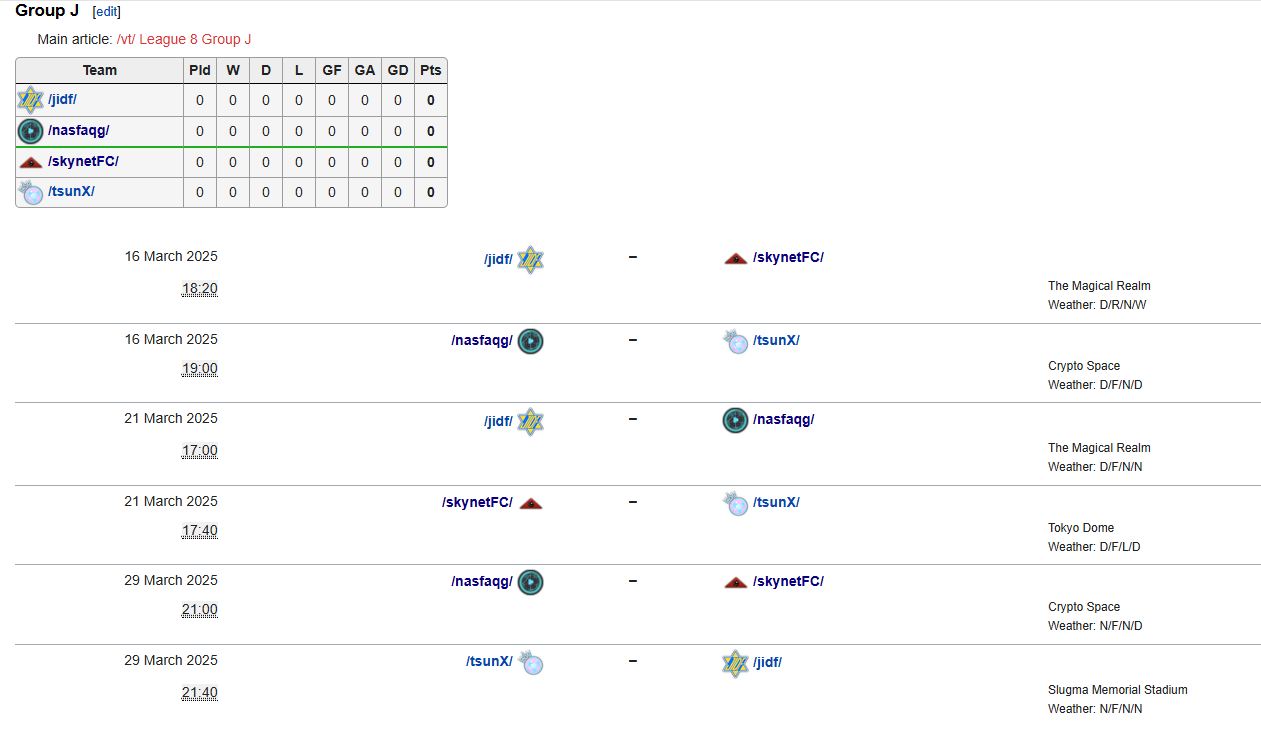Click the 21:40 kickoff time
The image size is (1261, 734).
coord(199,693)
